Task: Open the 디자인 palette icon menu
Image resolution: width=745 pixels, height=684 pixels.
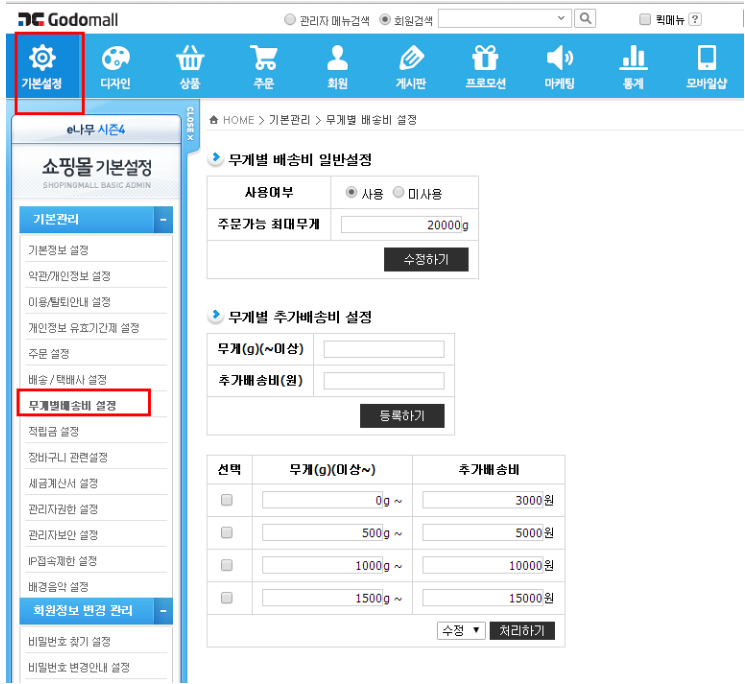Action: click(x=115, y=59)
